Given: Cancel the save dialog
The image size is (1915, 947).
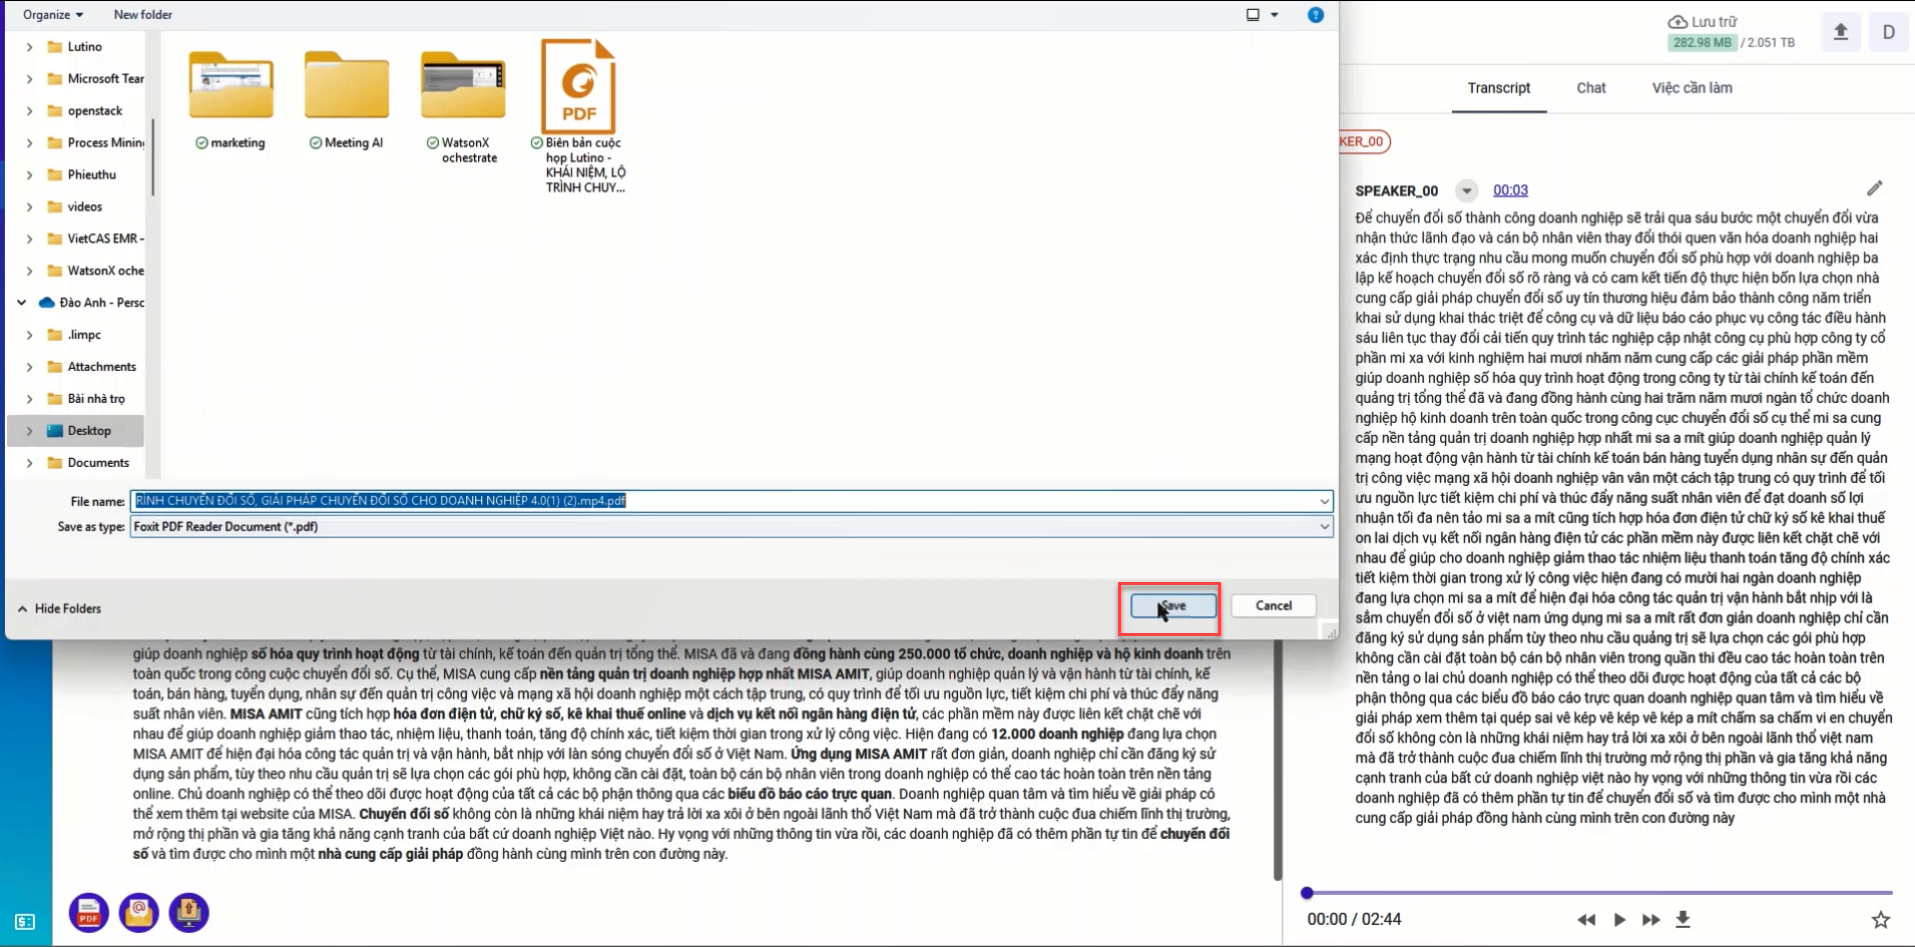Looking at the screenshot, I should pos(1273,606).
